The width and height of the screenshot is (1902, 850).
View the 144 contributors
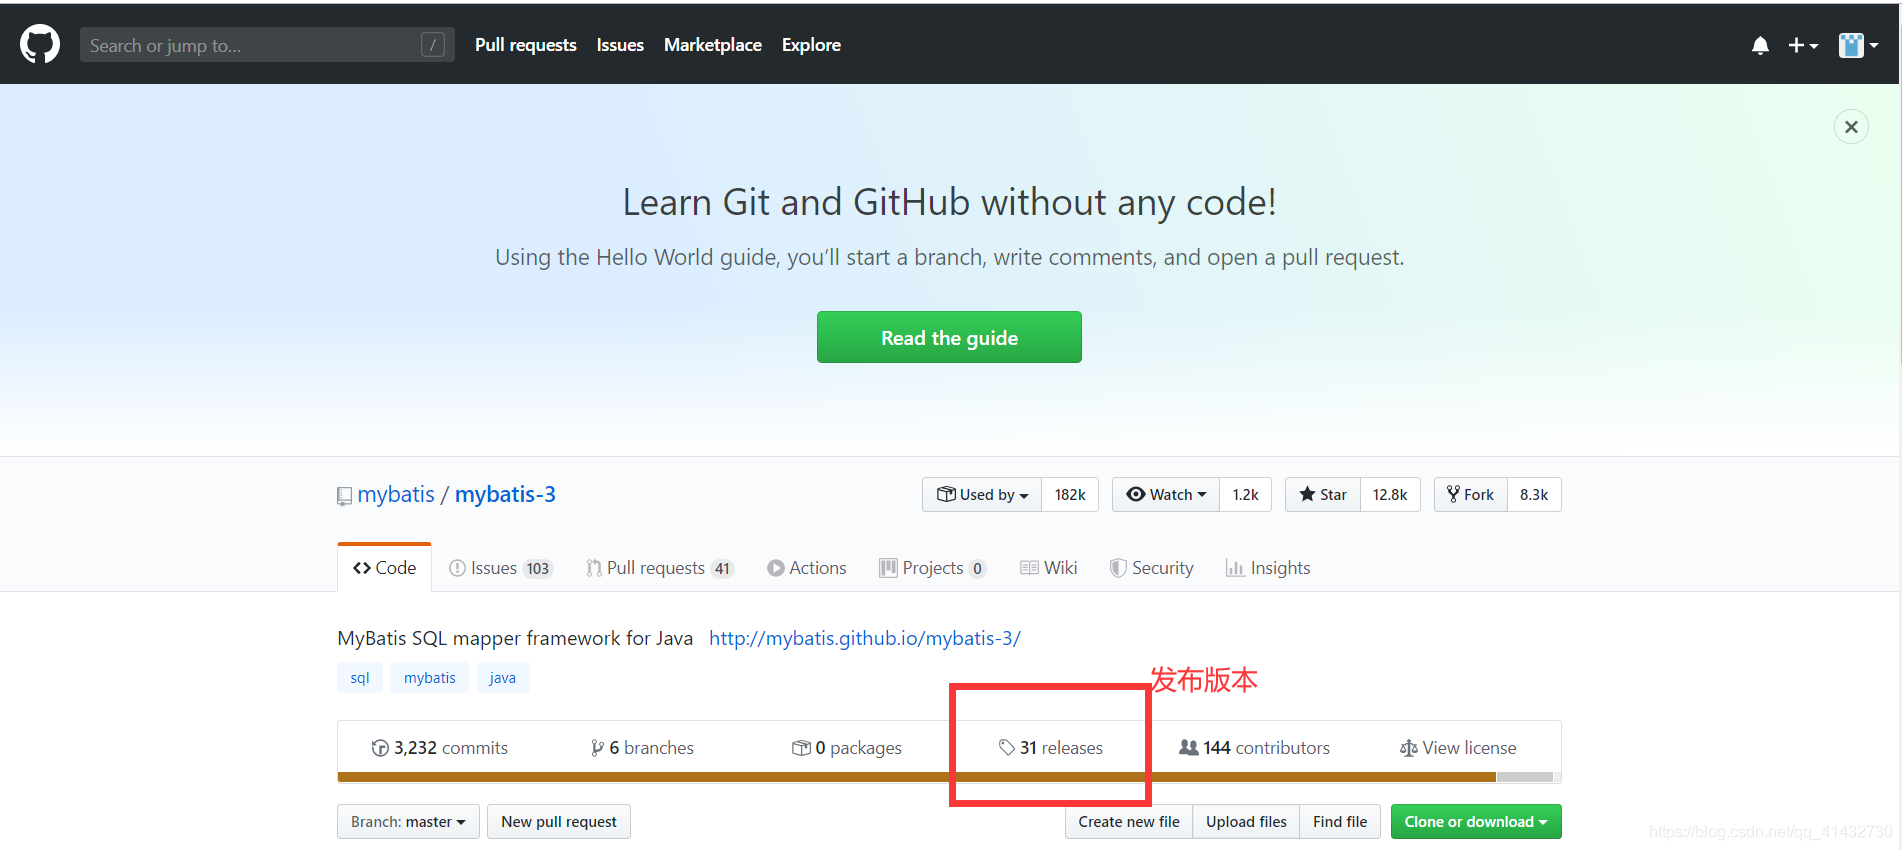point(1255,748)
